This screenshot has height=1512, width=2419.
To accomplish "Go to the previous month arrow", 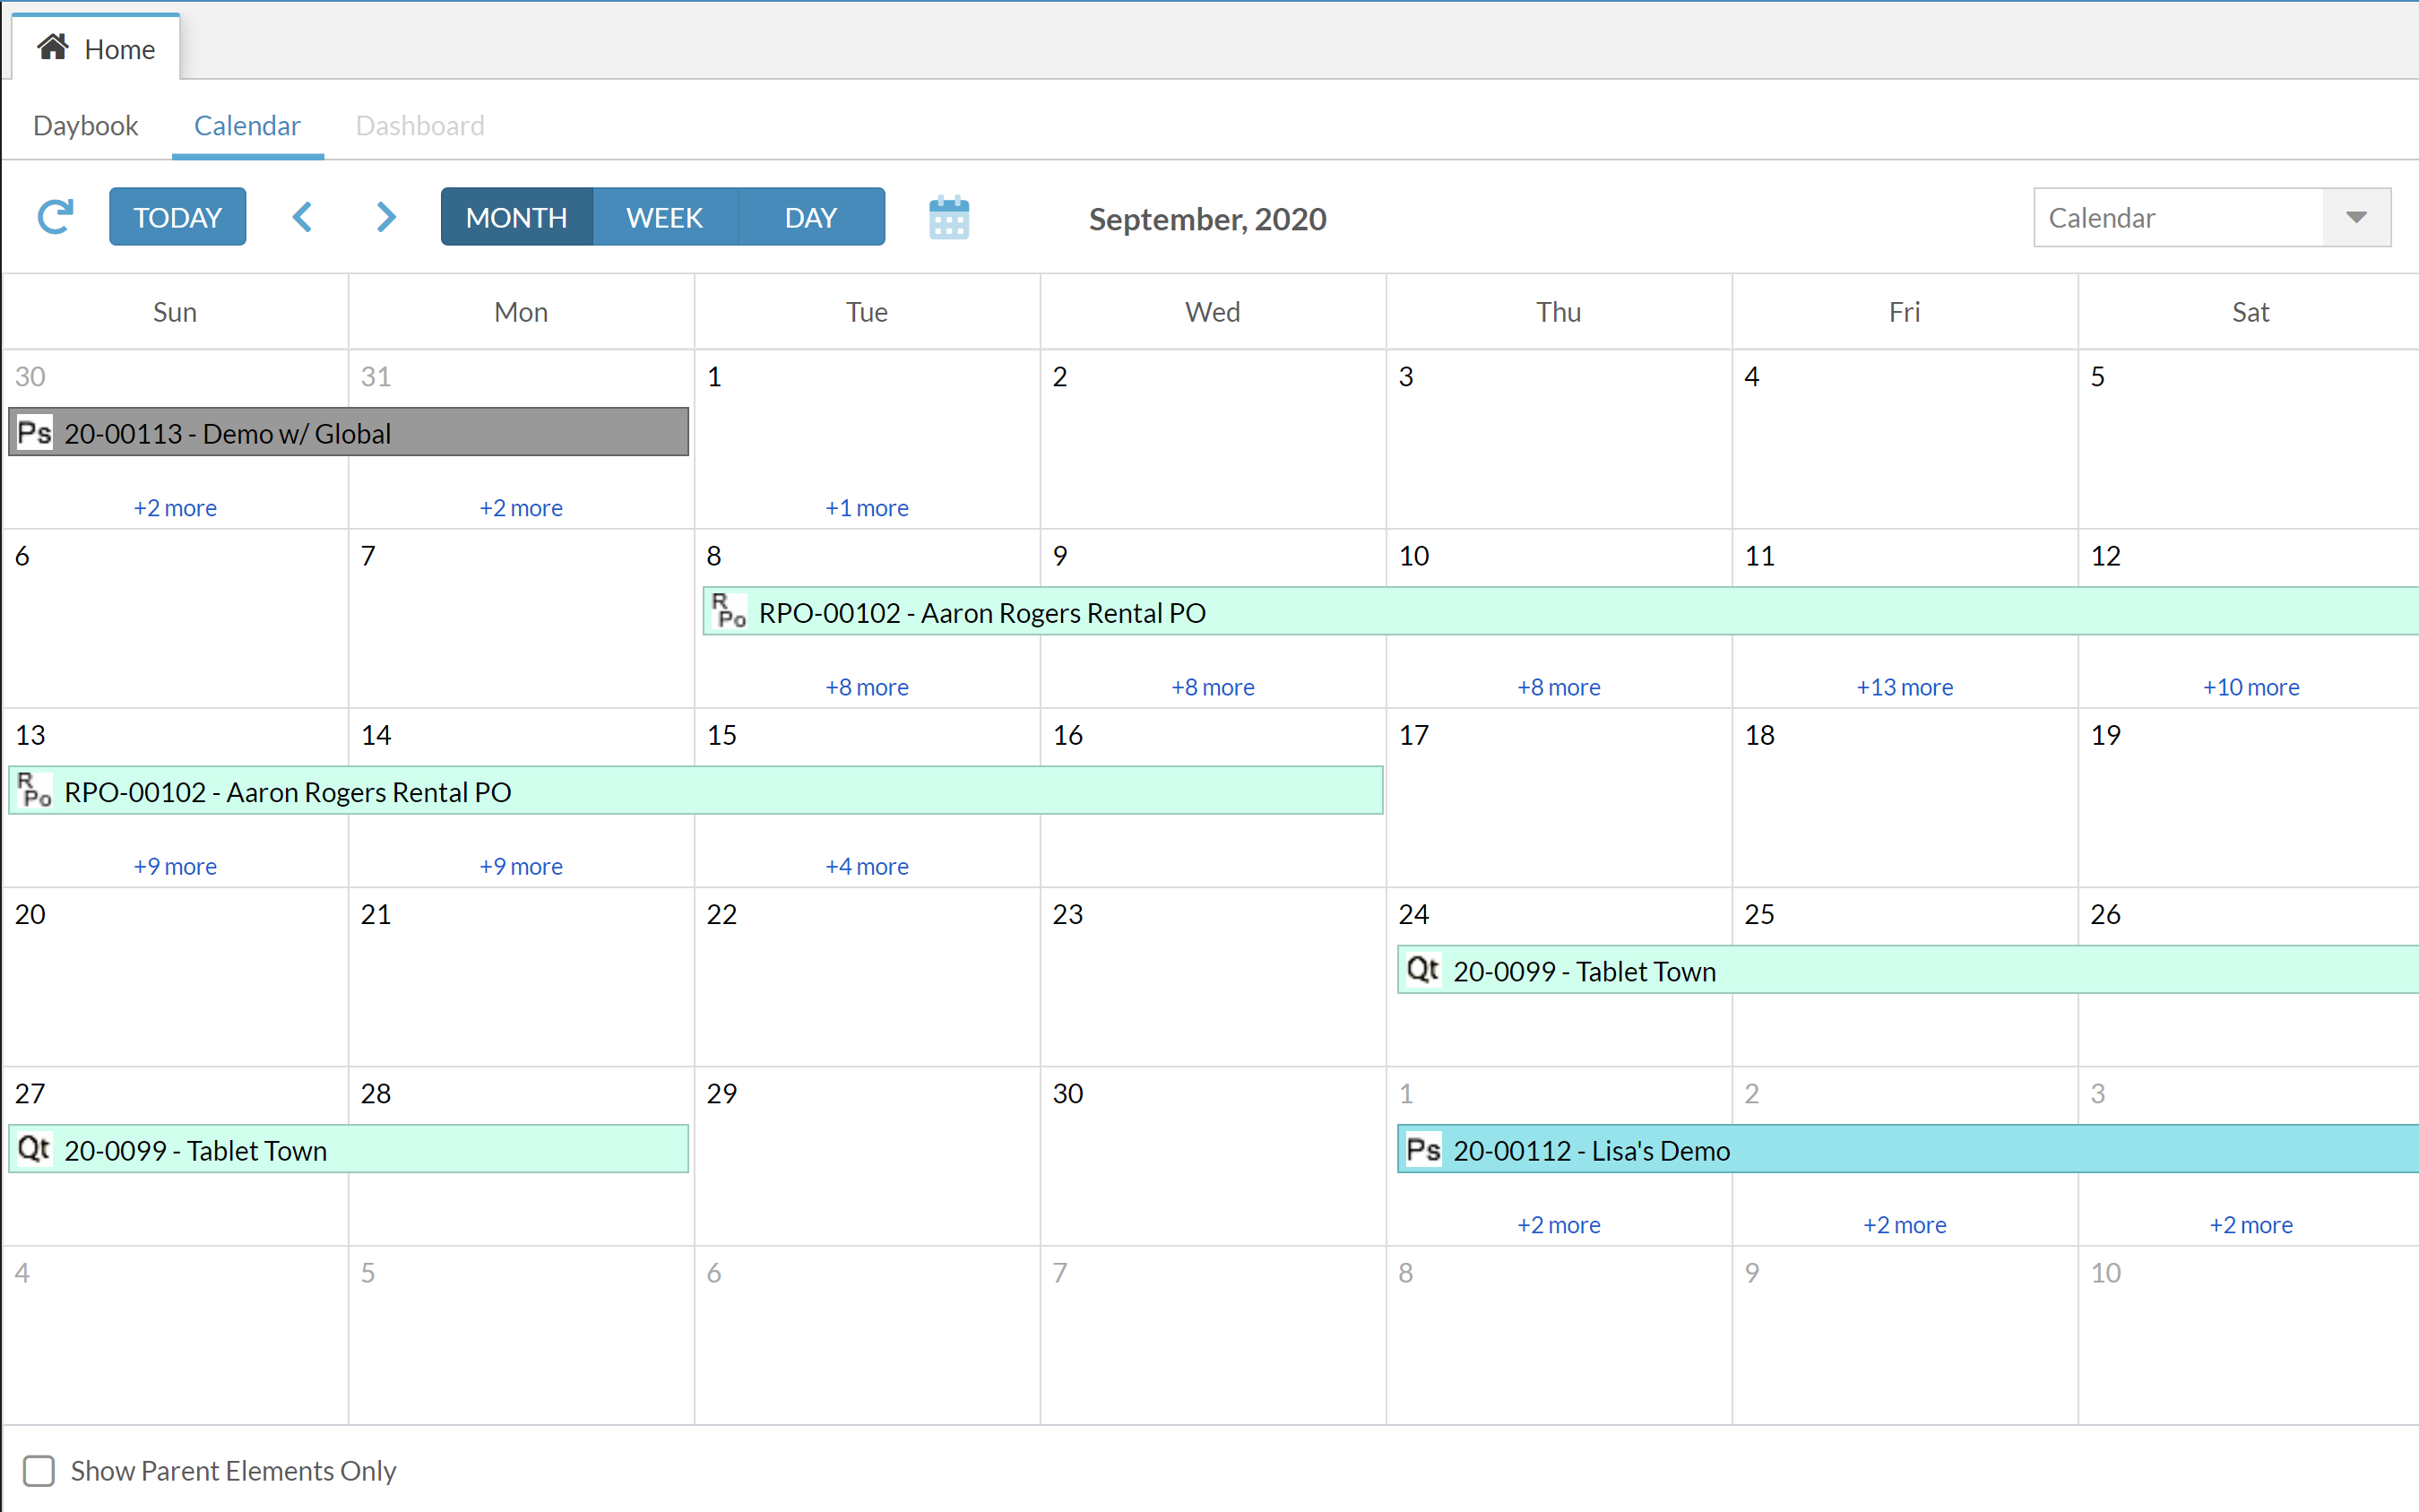I will pos(303,217).
